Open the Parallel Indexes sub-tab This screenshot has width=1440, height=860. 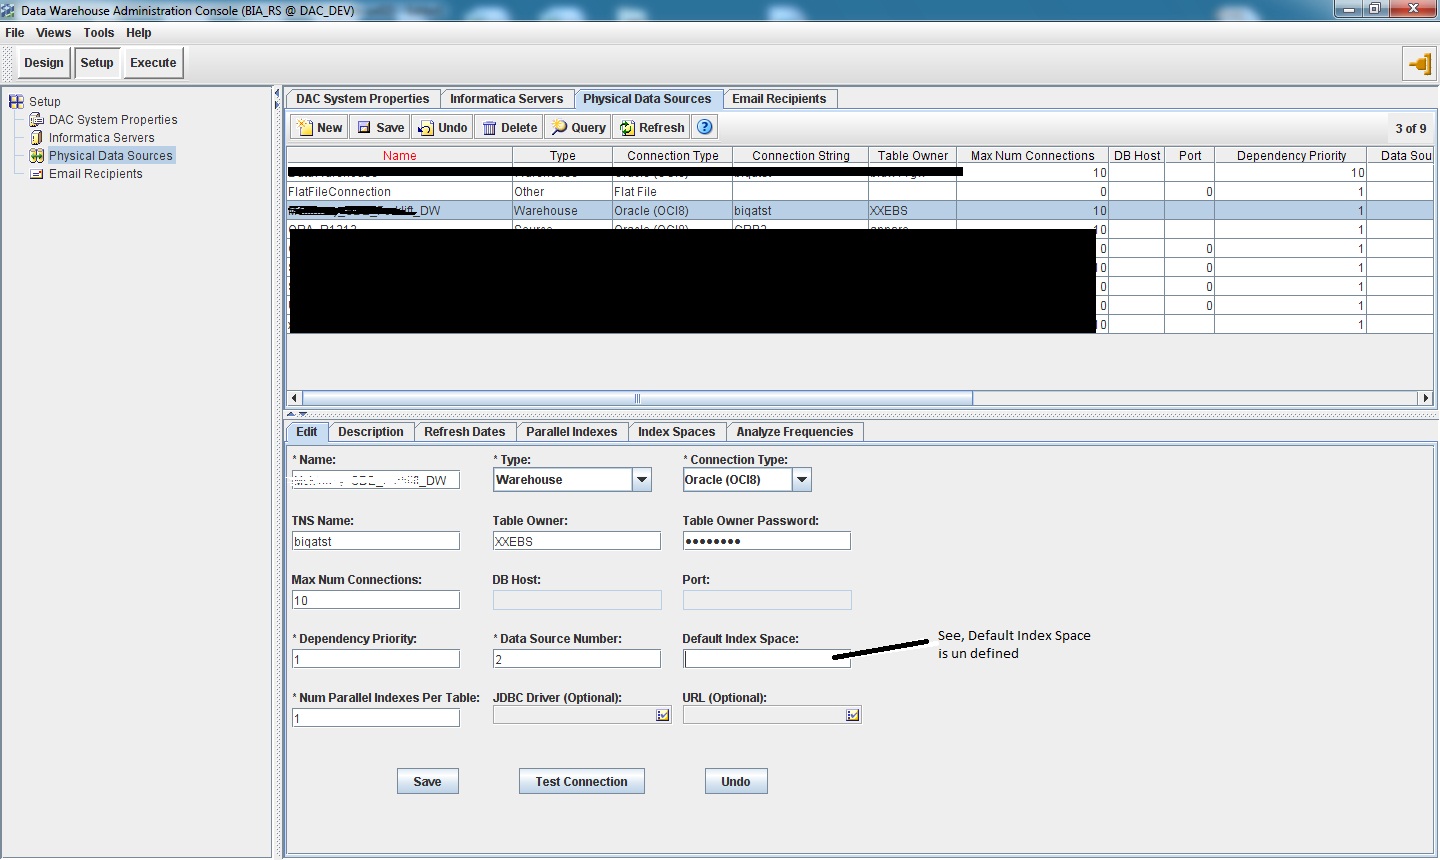click(572, 432)
